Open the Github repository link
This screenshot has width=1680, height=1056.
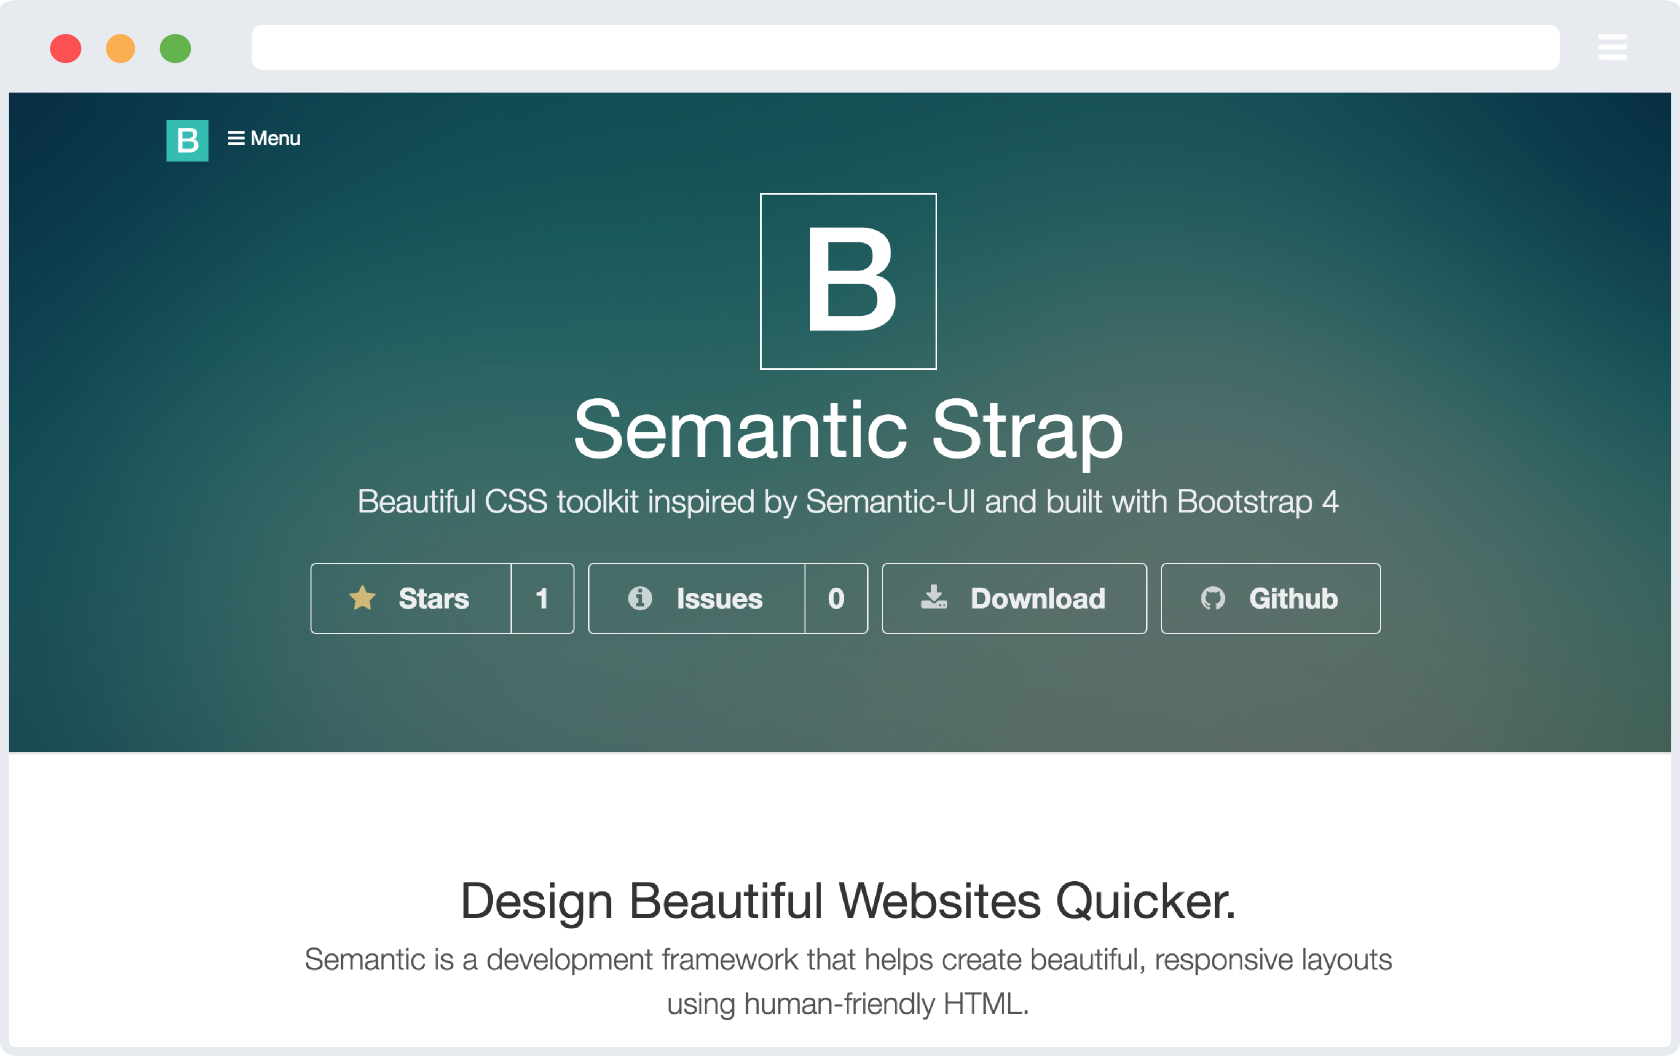[x=1270, y=598]
